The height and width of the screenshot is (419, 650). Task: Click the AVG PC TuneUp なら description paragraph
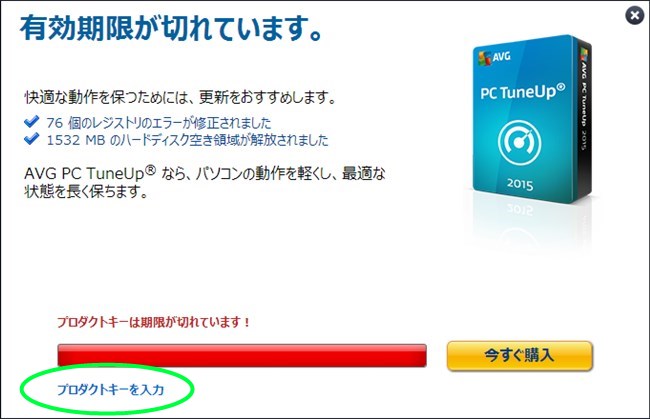click(x=205, y=182)
